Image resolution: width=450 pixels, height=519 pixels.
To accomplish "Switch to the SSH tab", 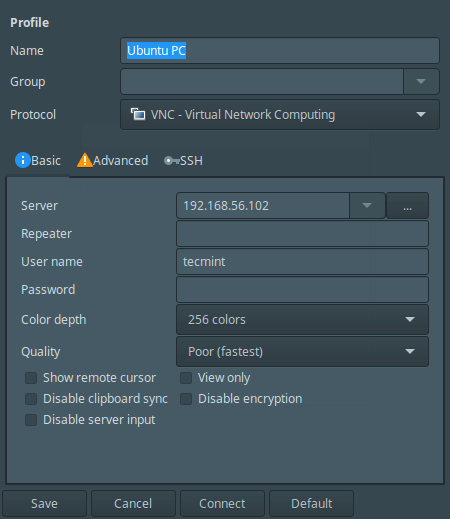I will pyautogui.click(x=183, y=160).
